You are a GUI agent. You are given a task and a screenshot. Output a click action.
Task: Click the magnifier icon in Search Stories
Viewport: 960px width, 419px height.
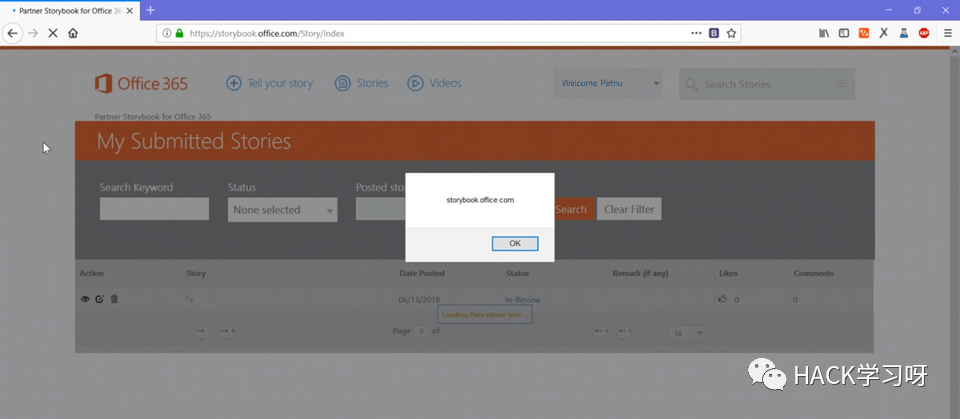pos(691,85)
